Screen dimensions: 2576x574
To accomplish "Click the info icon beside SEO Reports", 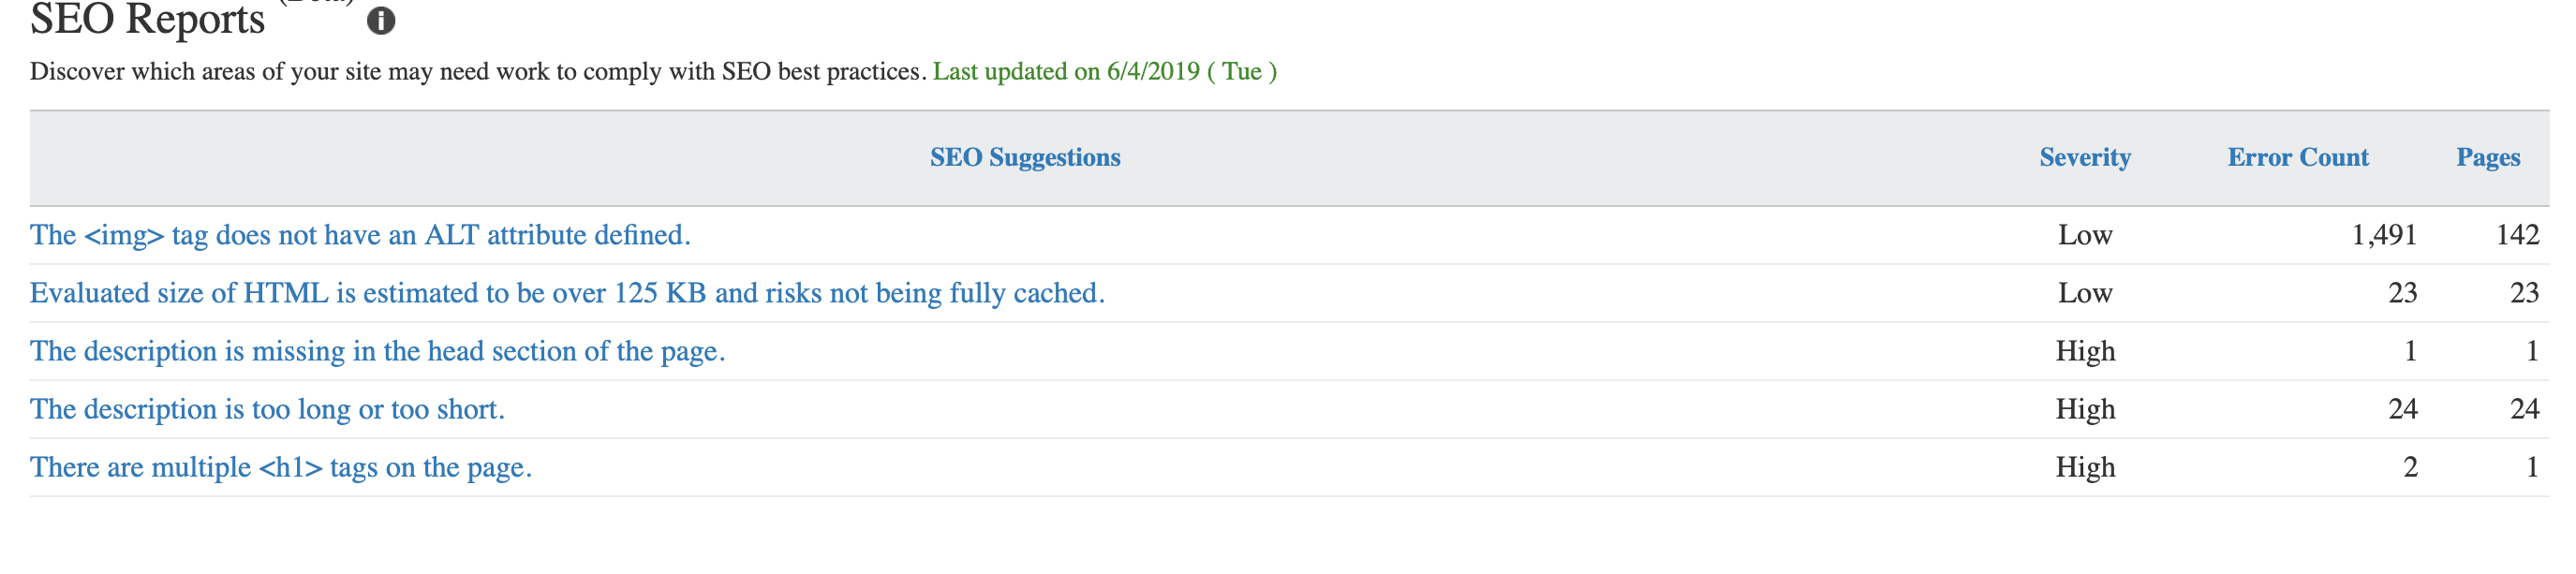I will (381, 20).
